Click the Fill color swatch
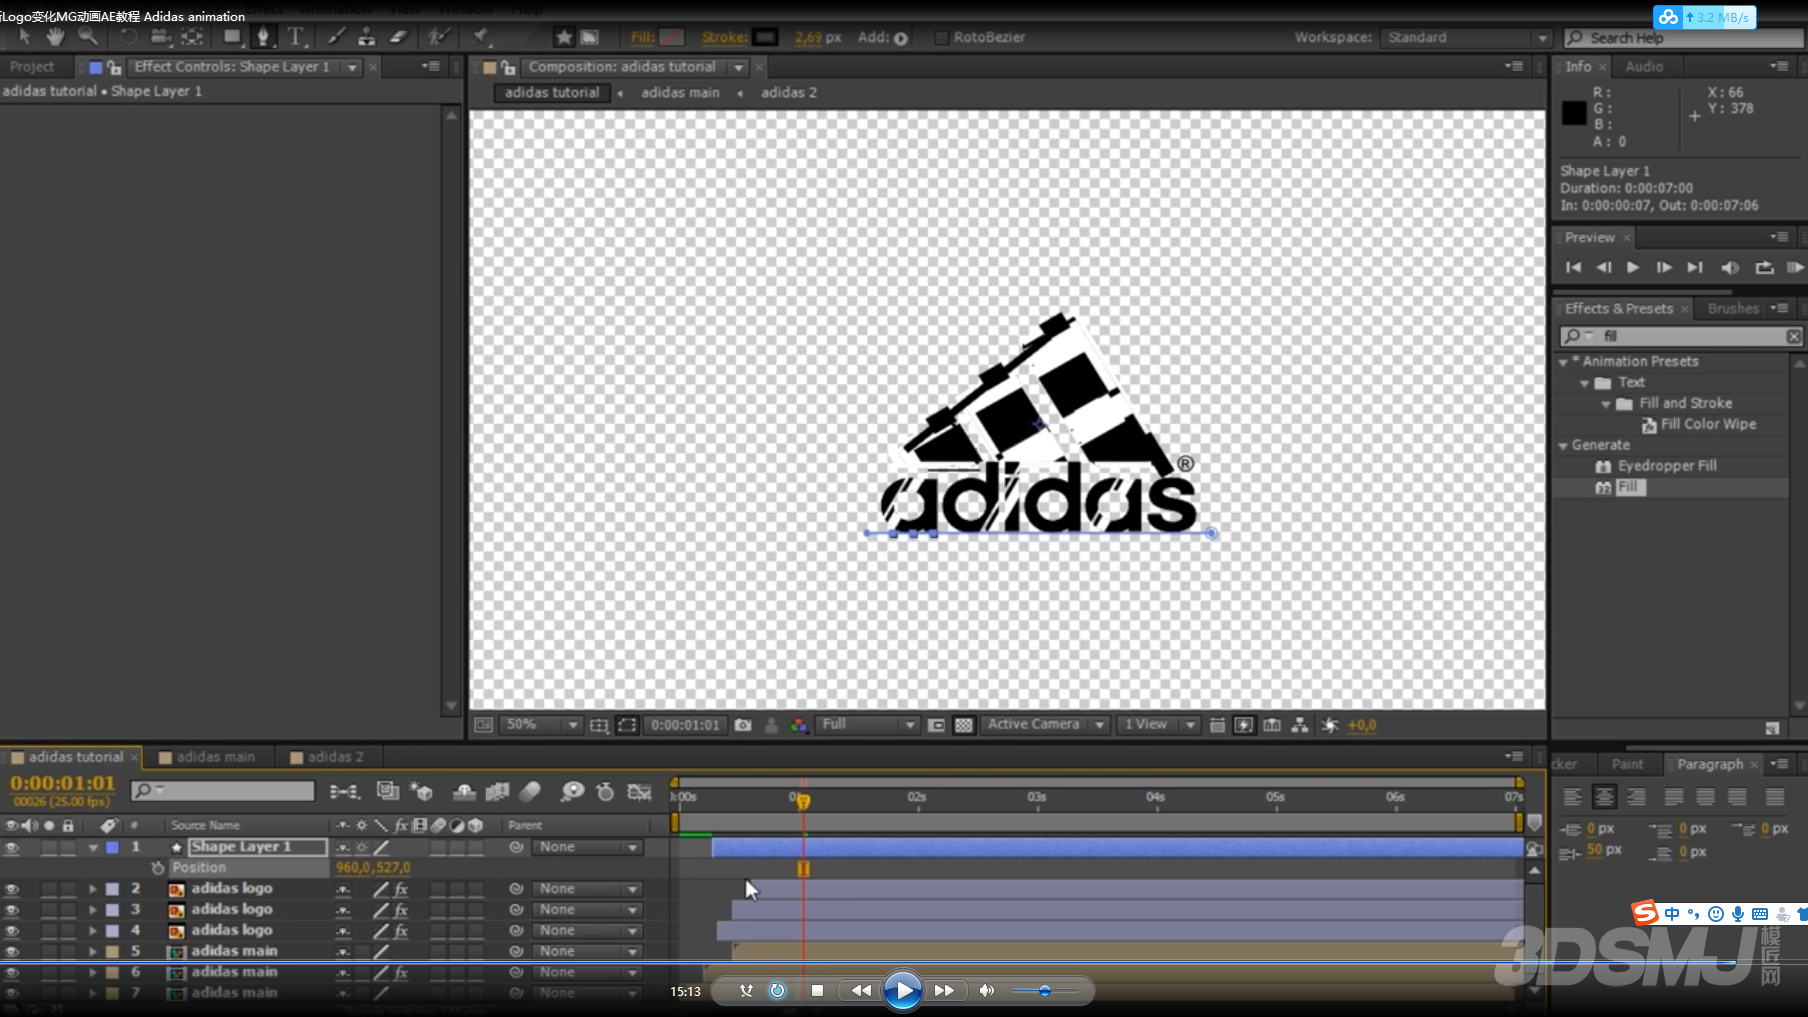The height and width of the screenshot is (1017, 1808). point(672,37)
